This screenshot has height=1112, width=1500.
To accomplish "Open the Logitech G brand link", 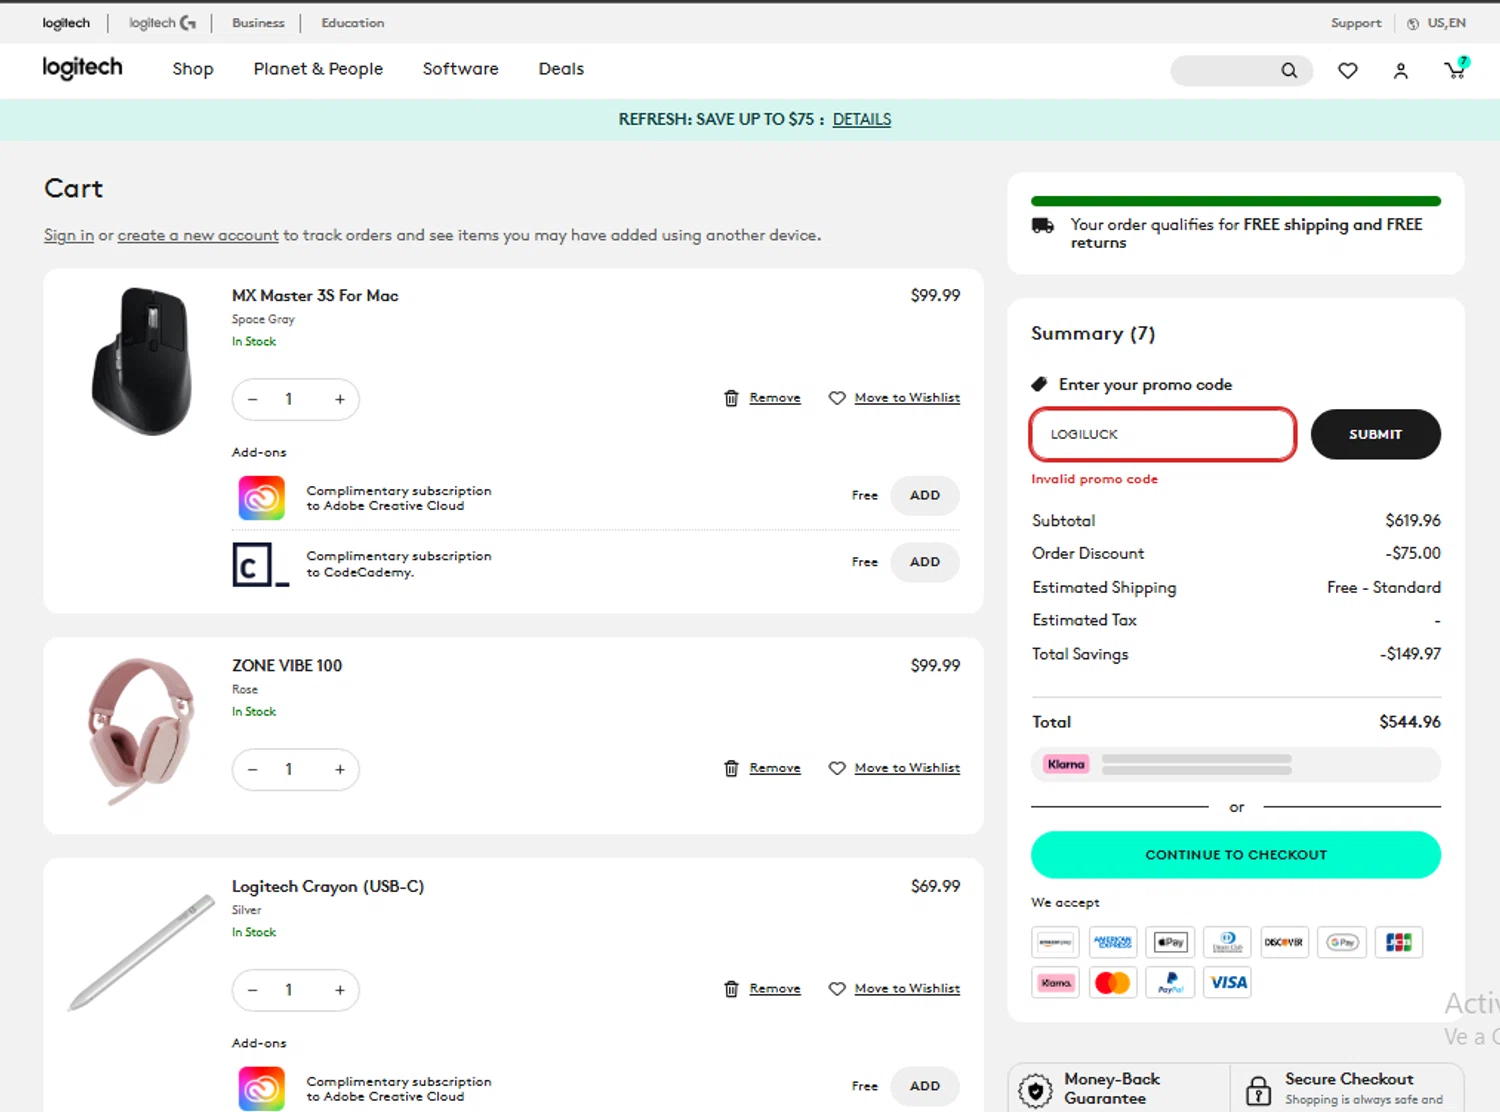I will point(162,22).
